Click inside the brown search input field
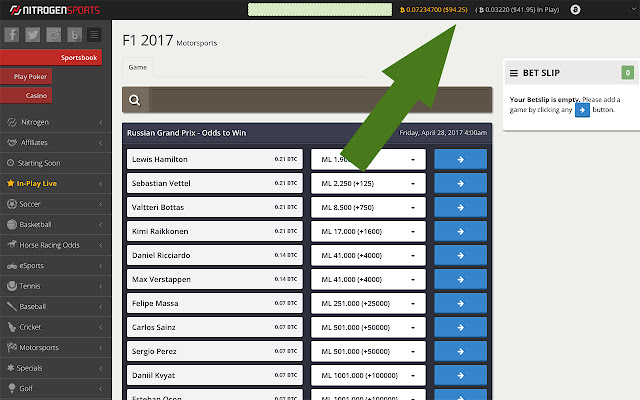Viewport: 640px width, 400px height. pyautogui.click(x=320, y=100)
